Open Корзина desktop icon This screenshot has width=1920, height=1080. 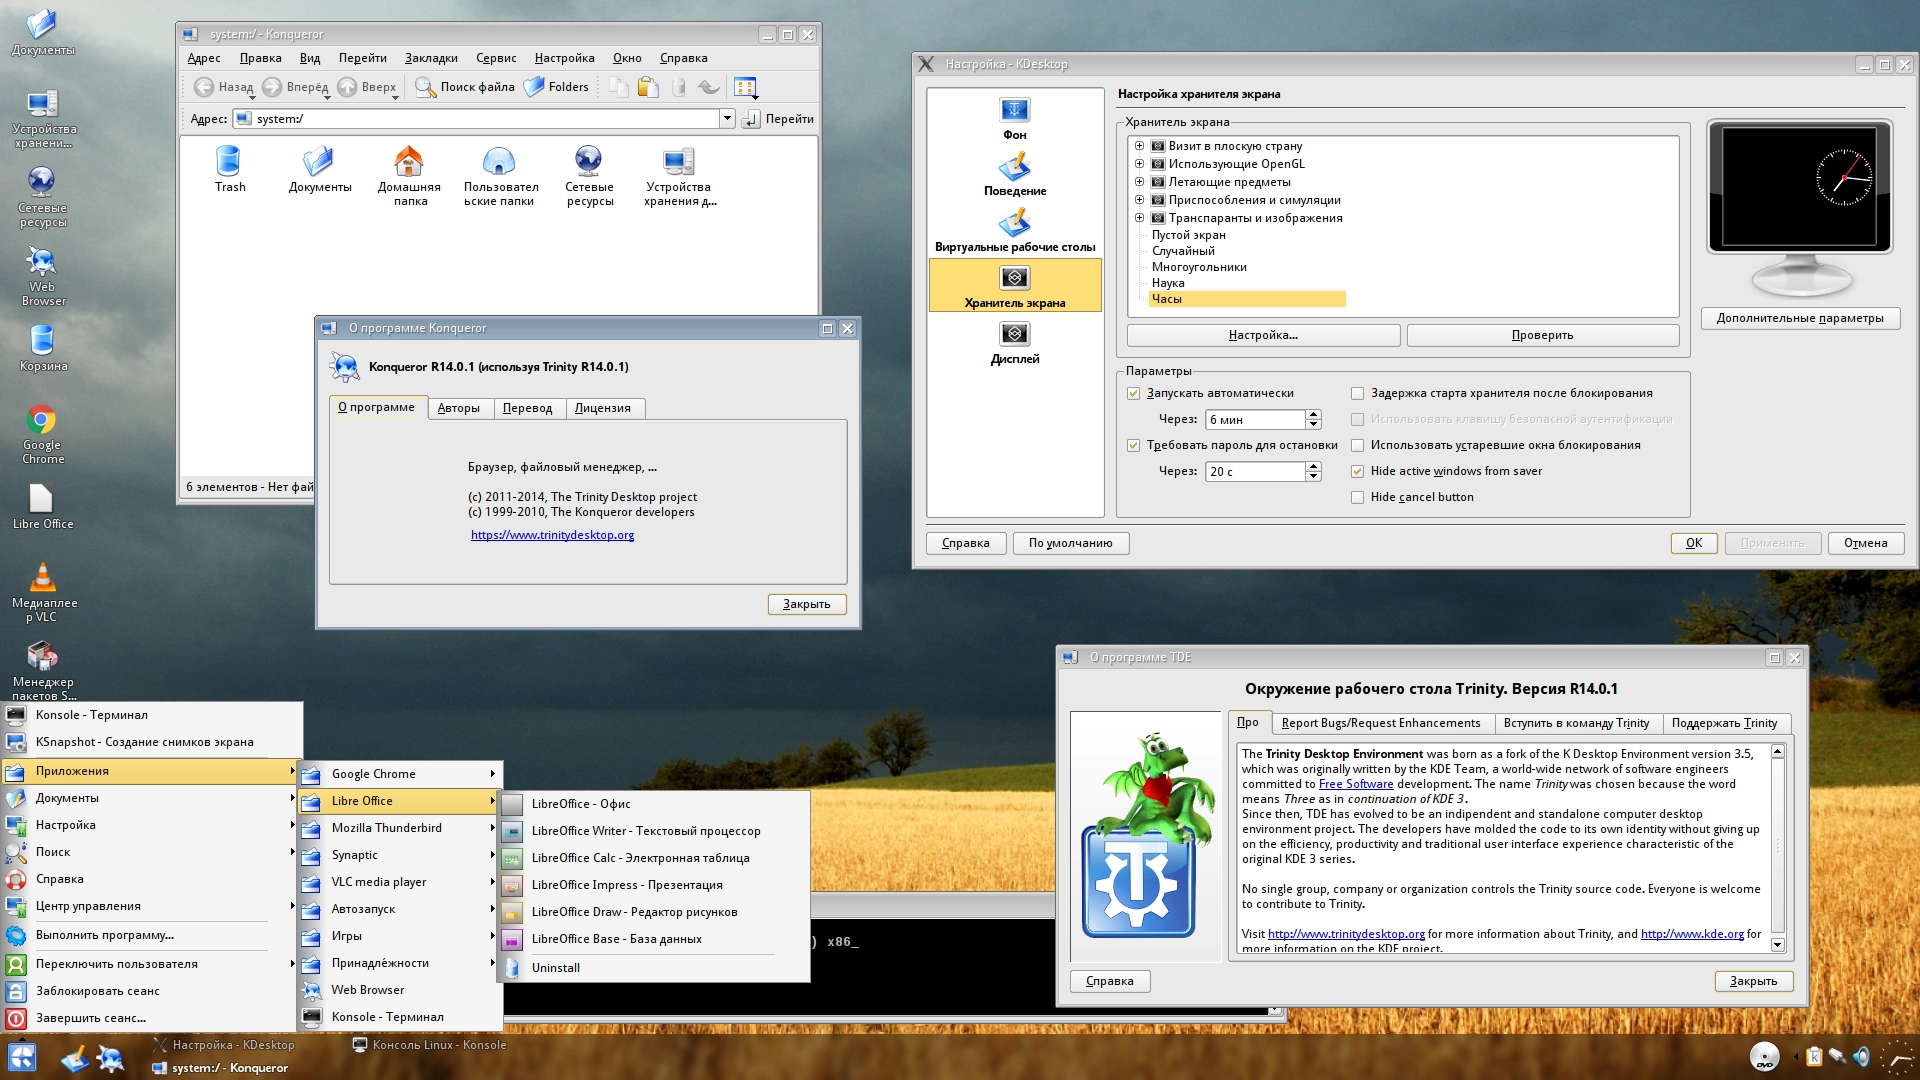[42, 349]
